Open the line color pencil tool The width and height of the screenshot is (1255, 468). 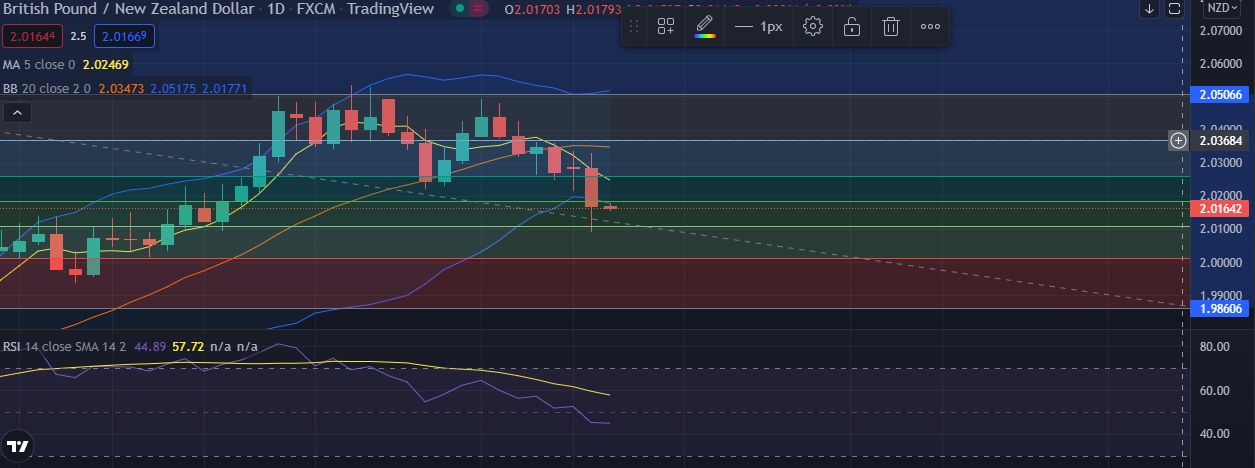point(705,27)
